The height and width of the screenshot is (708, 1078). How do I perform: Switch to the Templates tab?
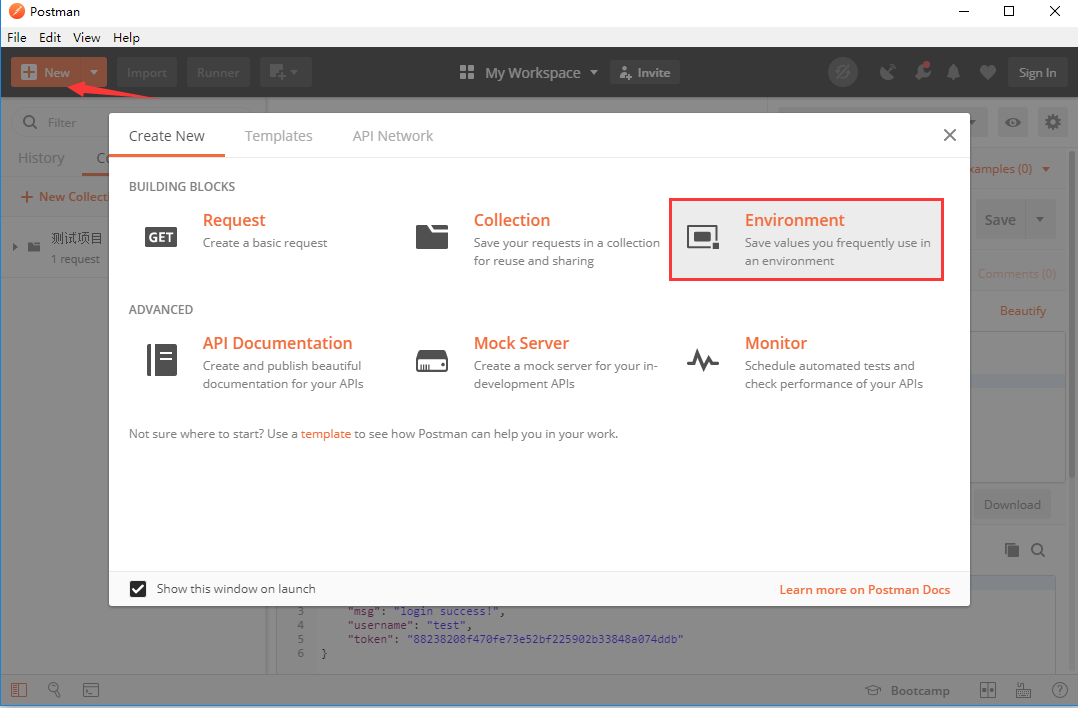click(278, 136)
